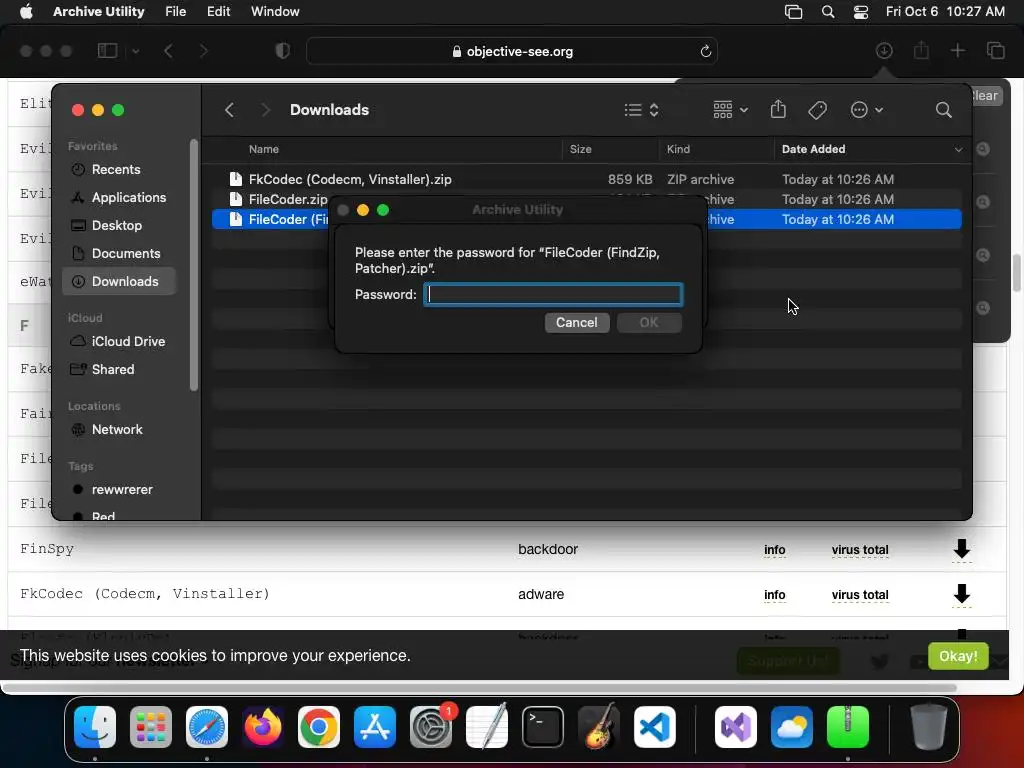1024x768 pixels.
Task: Open the Edit menu
Action: point(218,12)
